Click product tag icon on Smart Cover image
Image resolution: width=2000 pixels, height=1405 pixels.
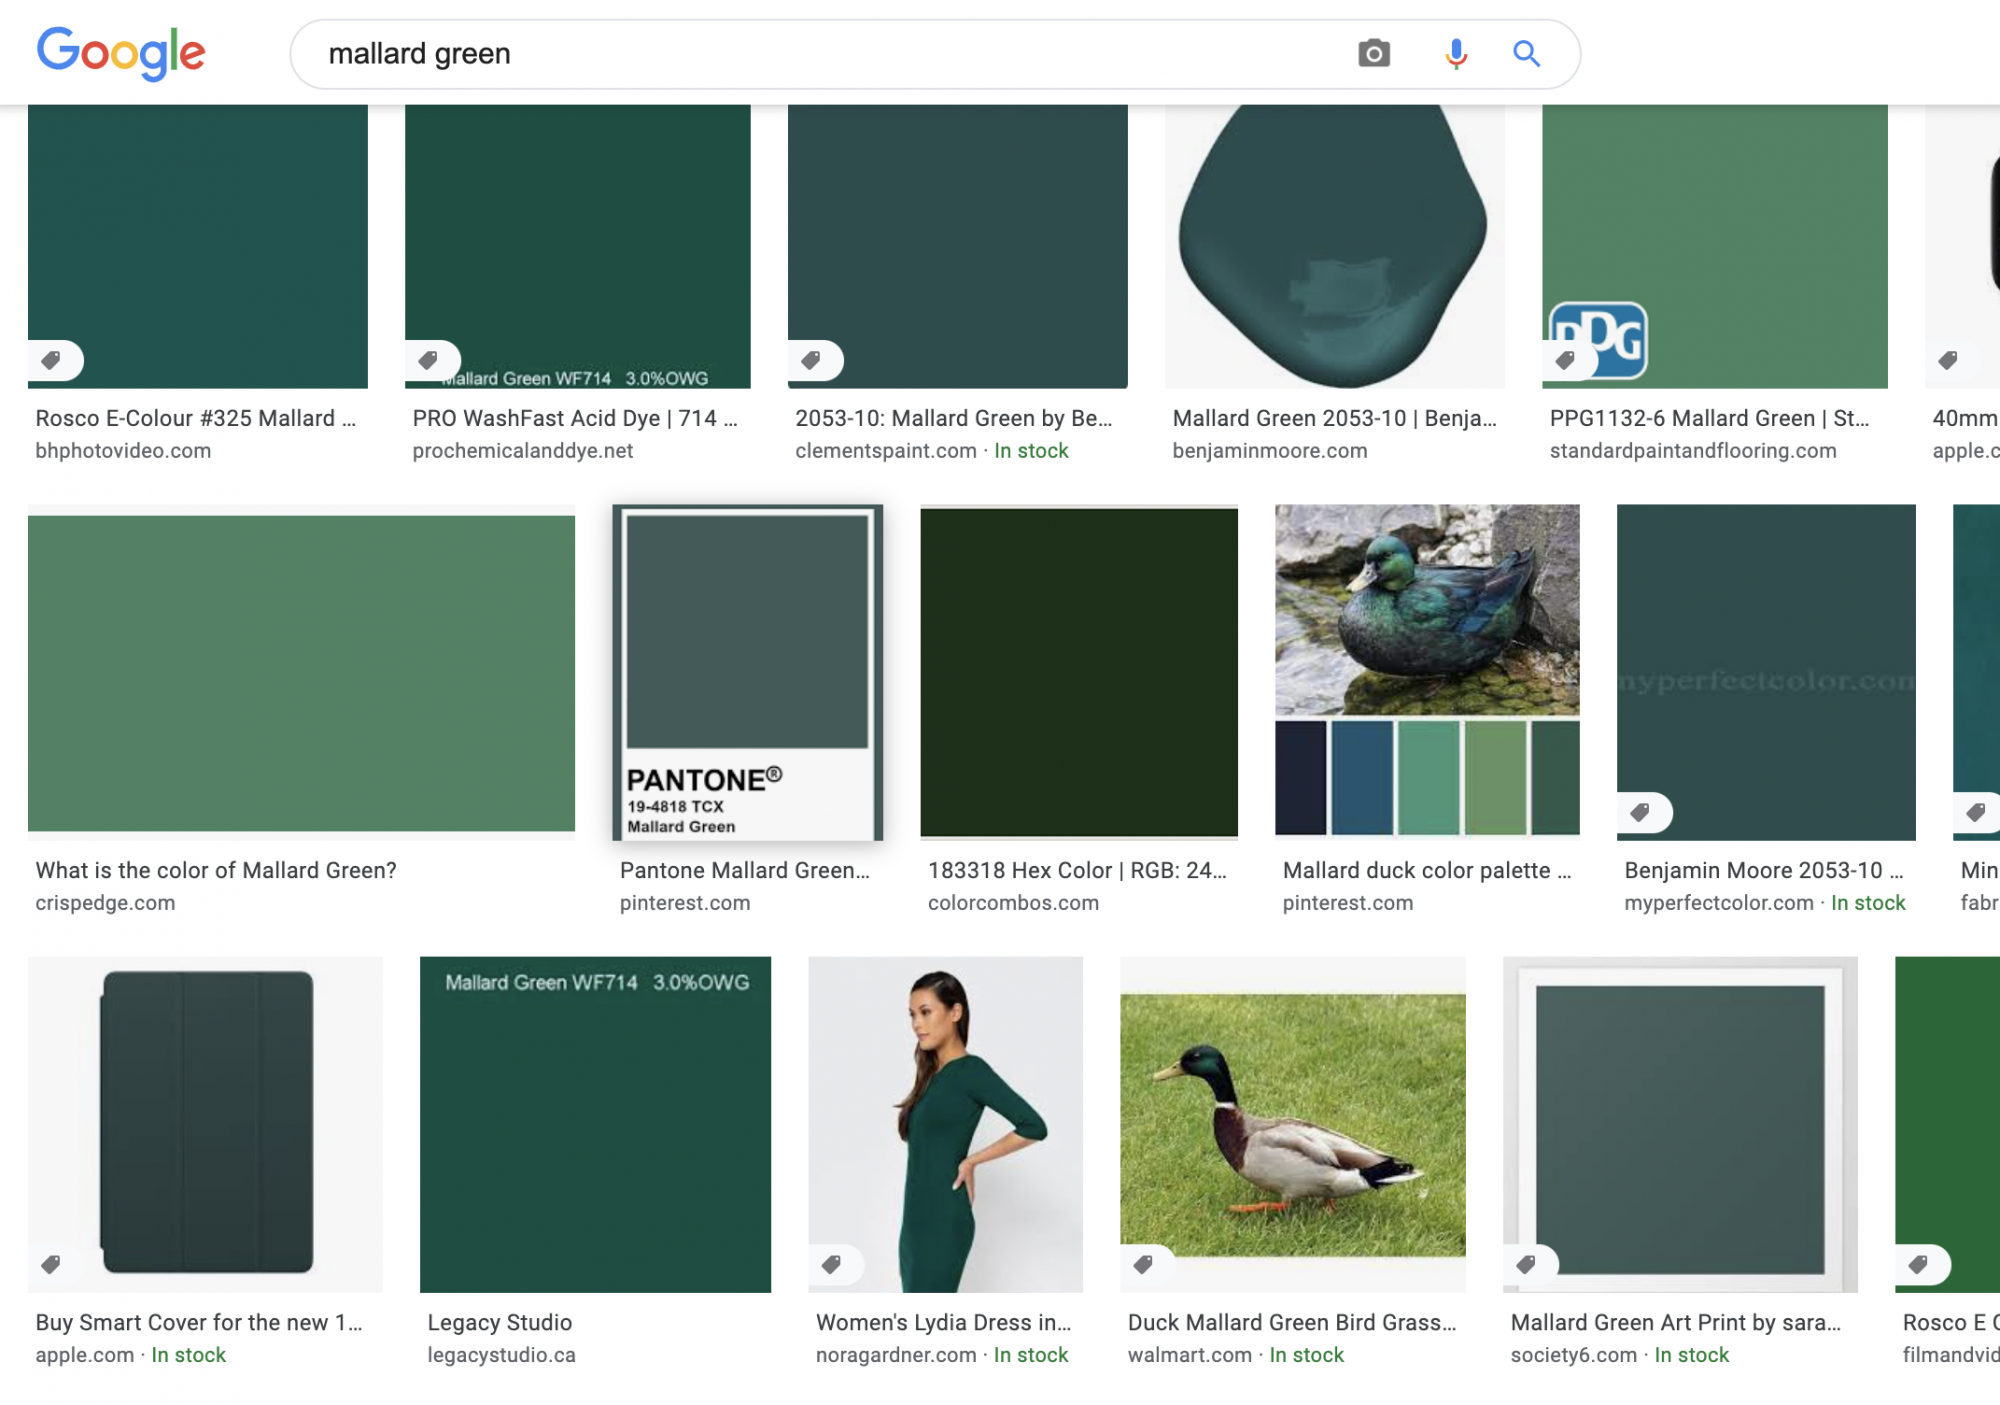coord(52,1264)
